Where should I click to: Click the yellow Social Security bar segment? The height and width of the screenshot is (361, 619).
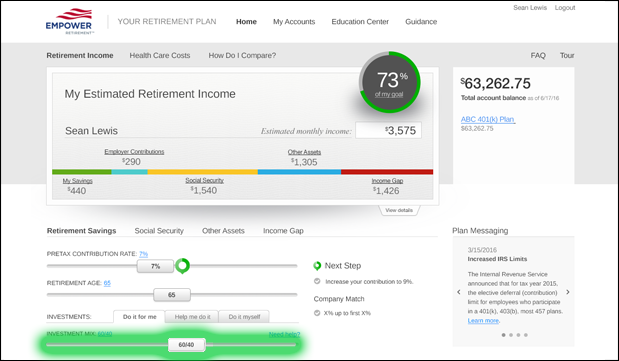tap(203, 172)
